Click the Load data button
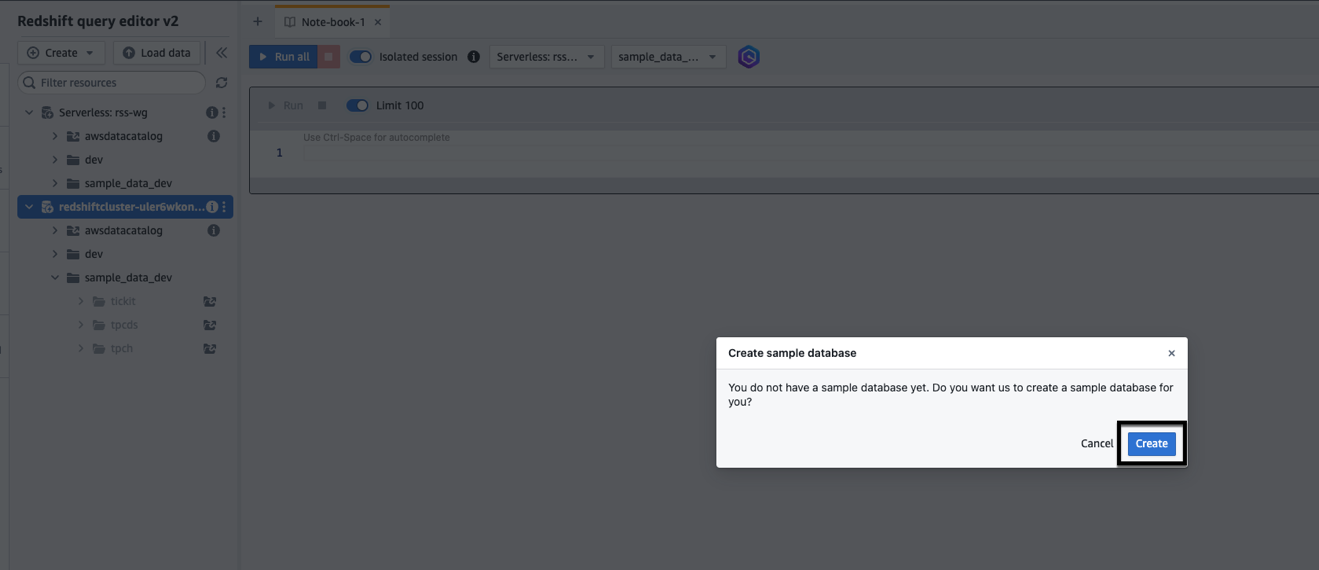This screenshot has width=1319, height=570. (157, 53)
